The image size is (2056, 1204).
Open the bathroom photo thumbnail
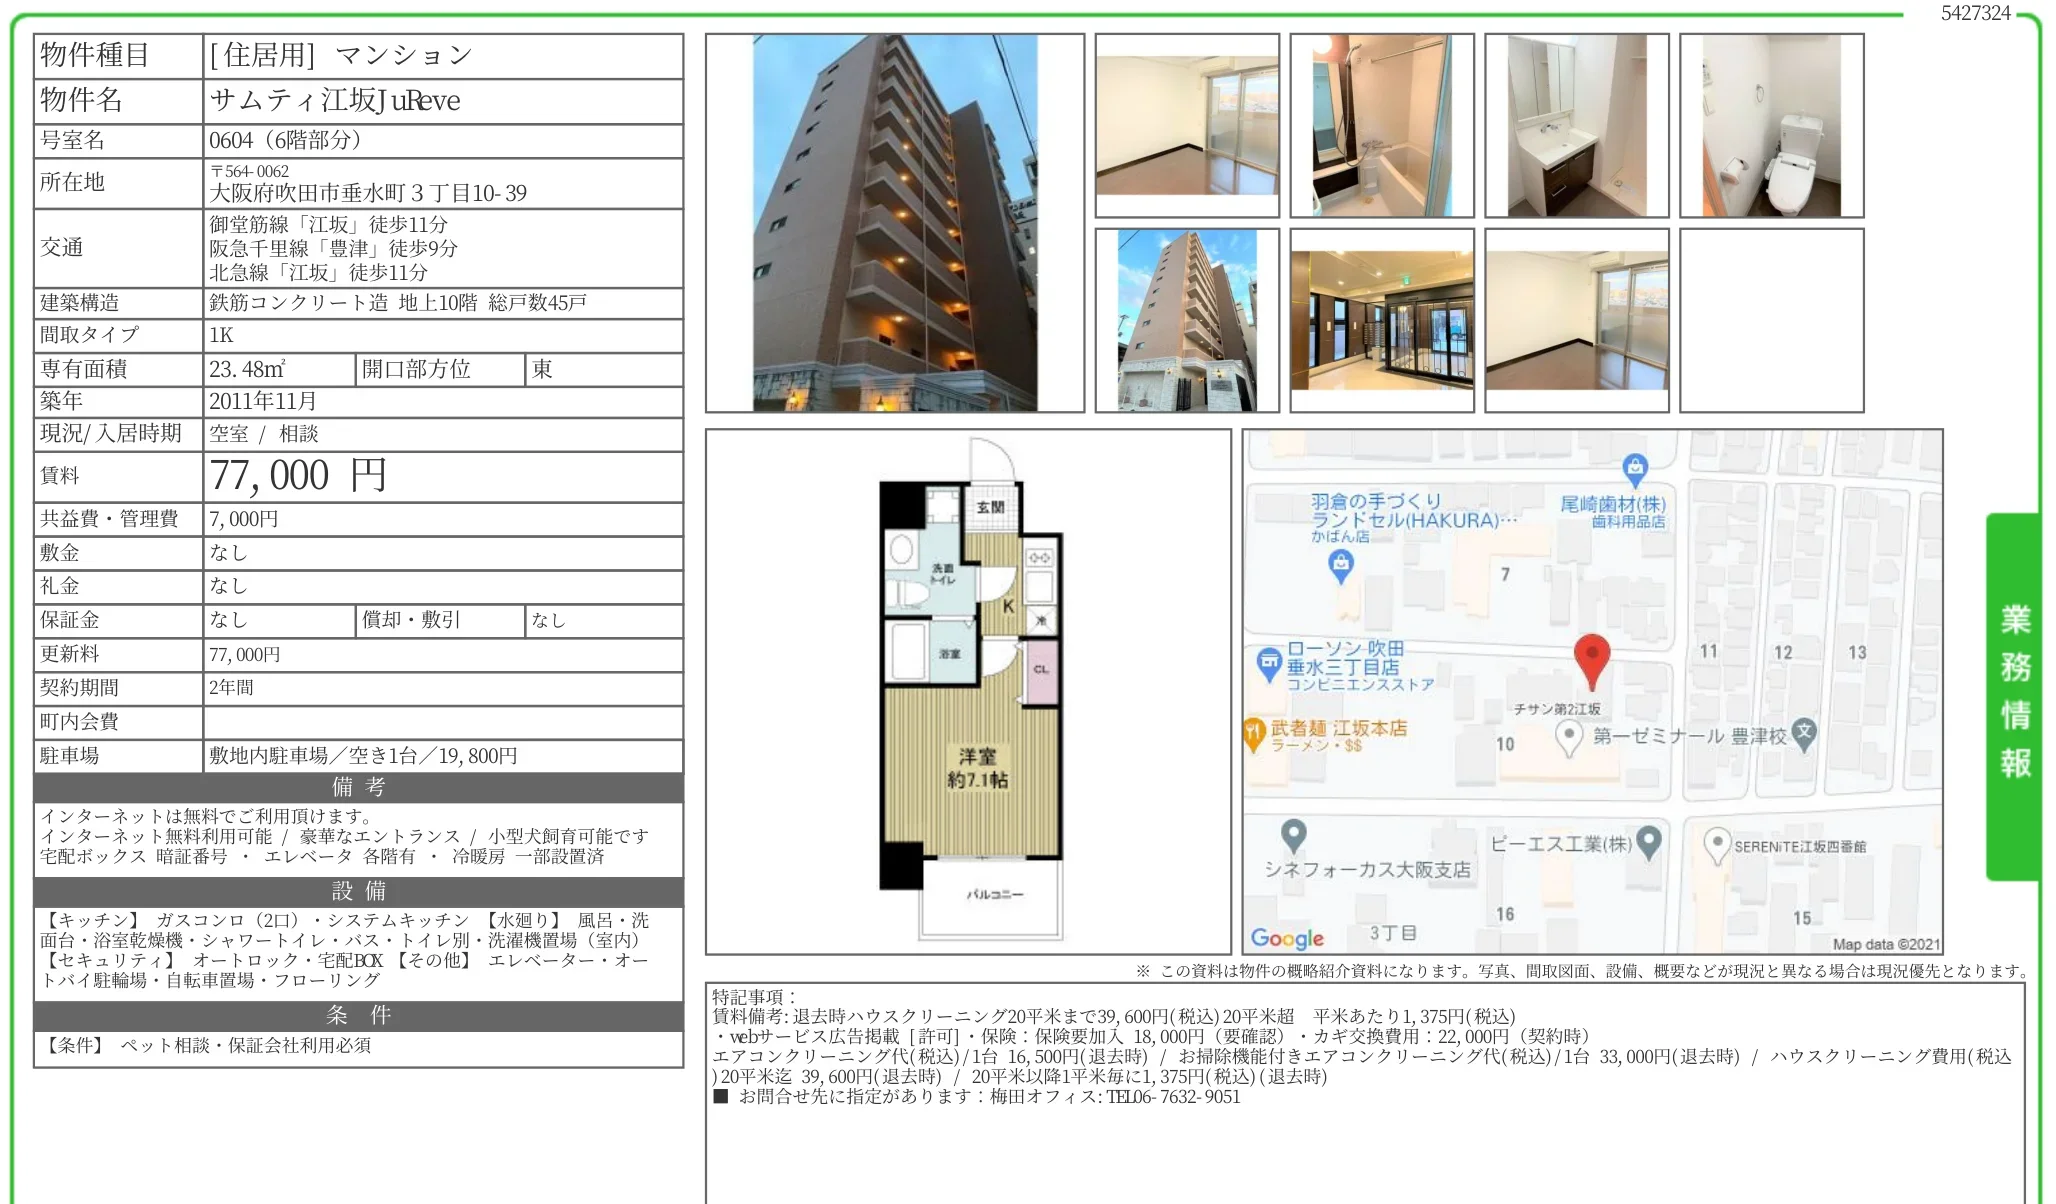[1381, 126]
